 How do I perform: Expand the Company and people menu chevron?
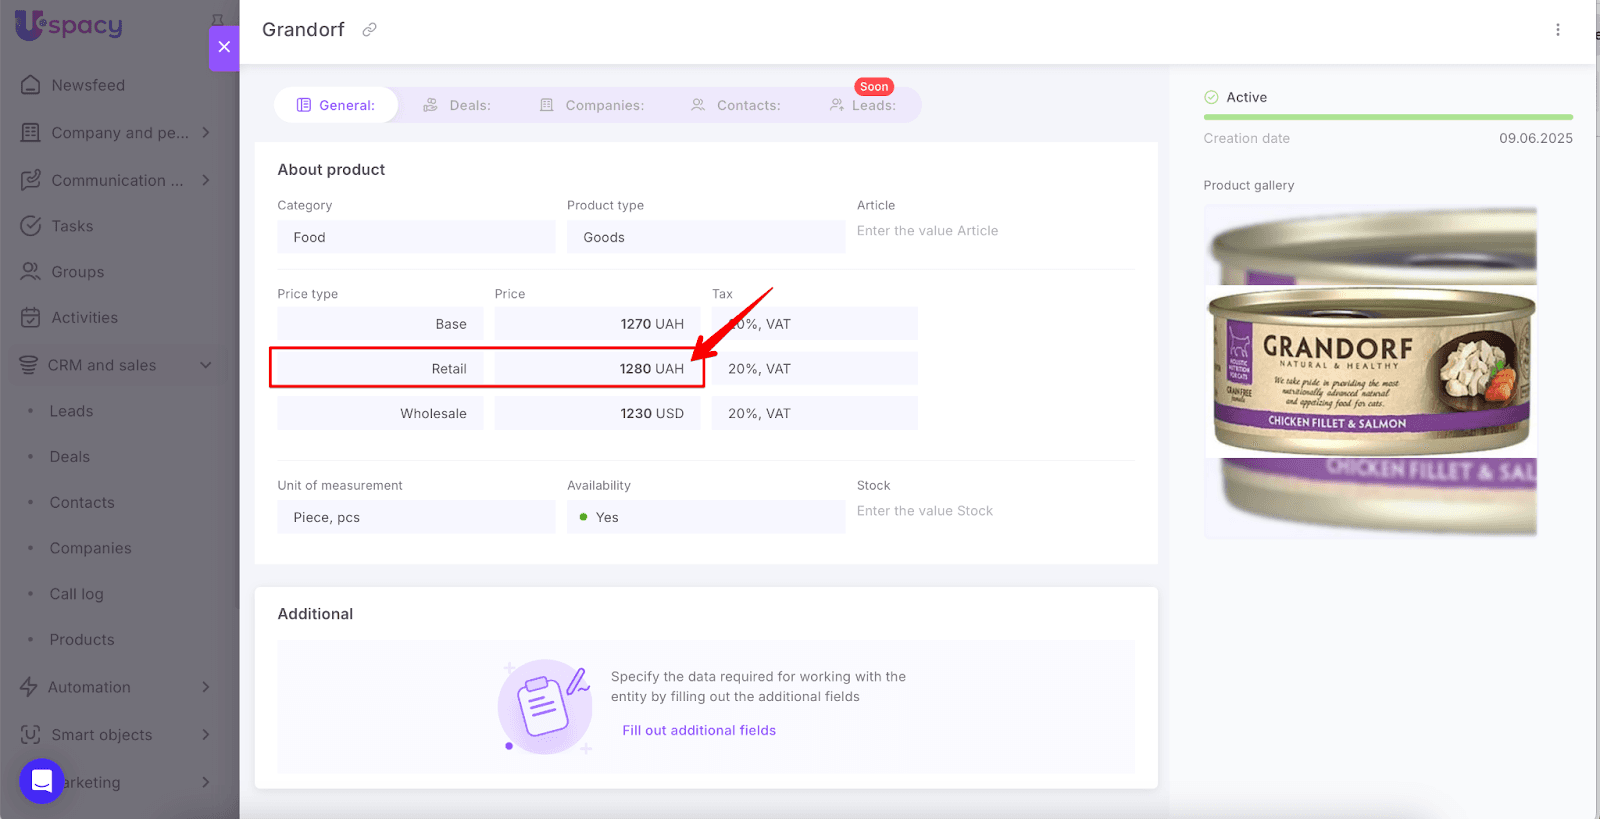point(206,133)
